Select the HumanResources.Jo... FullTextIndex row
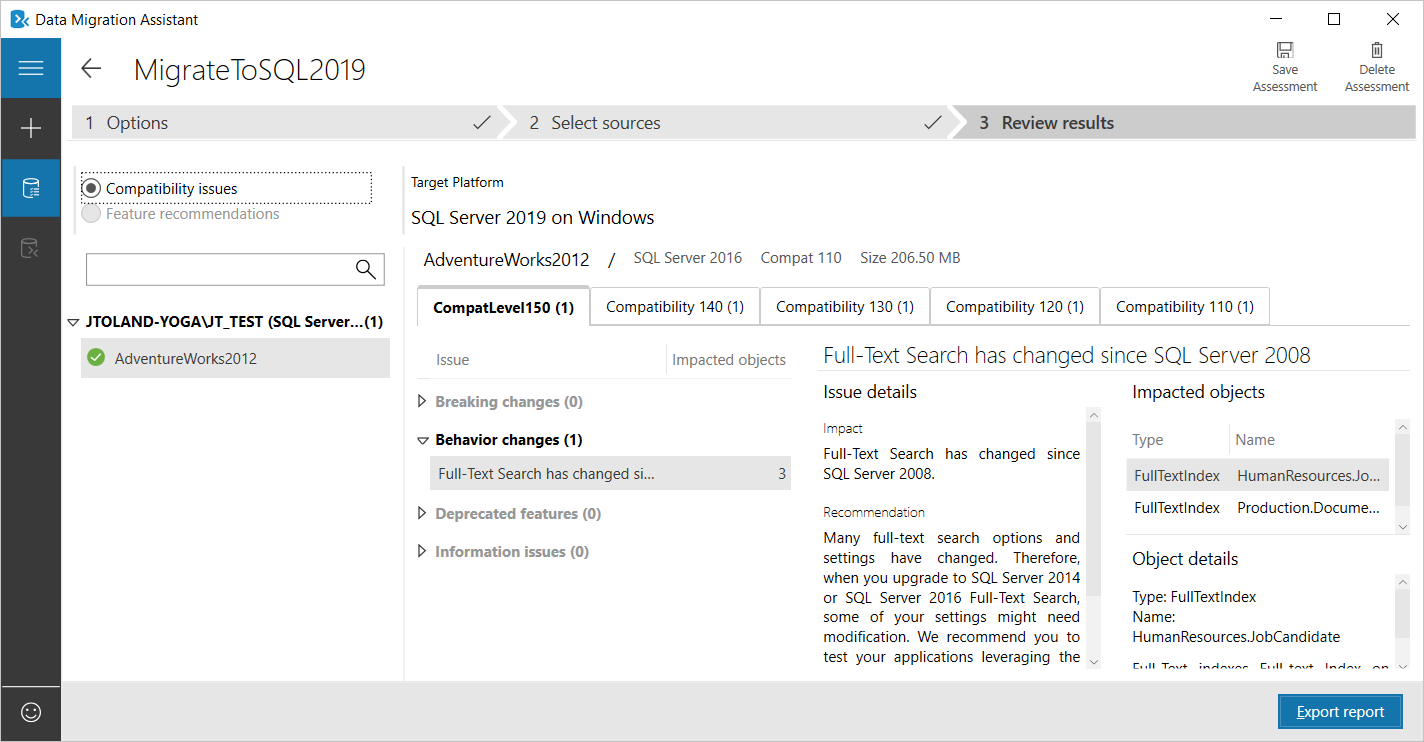The image size is (1424, 742). (1258, 476)
